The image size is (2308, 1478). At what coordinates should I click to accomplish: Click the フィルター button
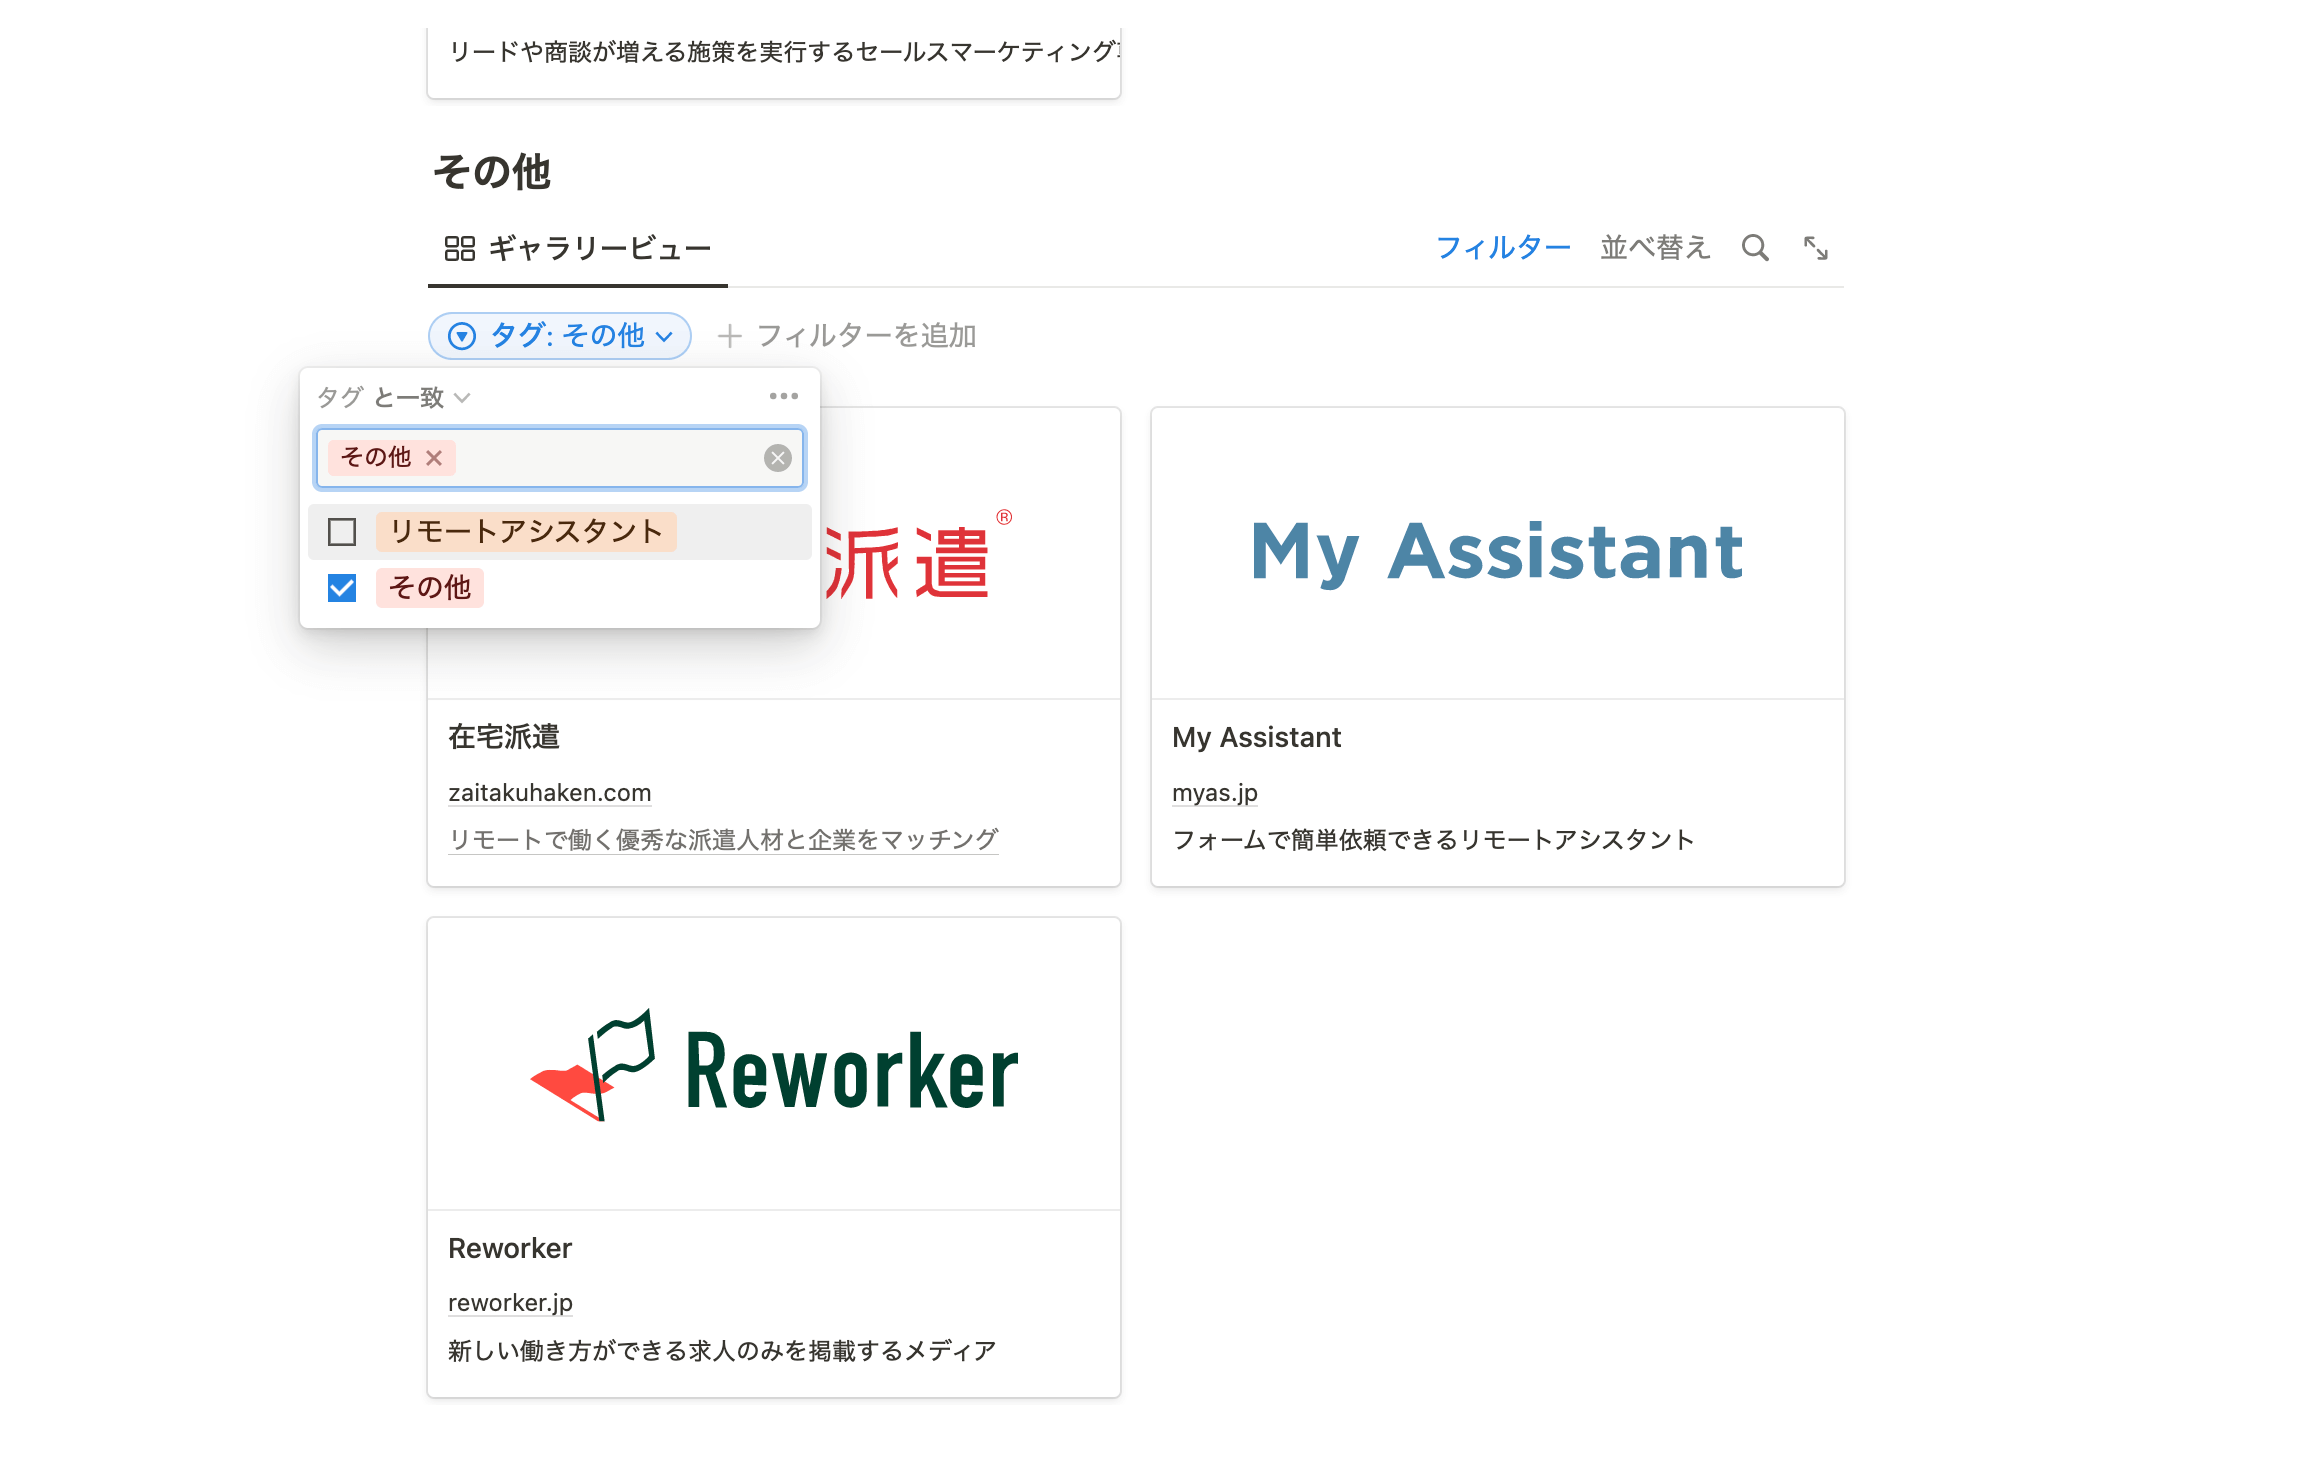point(1503,248)
